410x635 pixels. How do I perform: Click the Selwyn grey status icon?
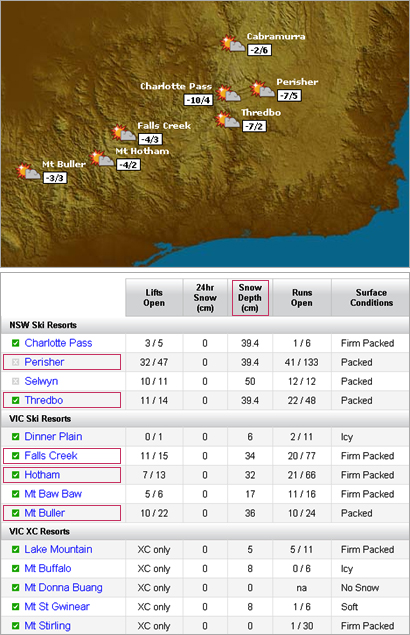[x=15, y=381]
